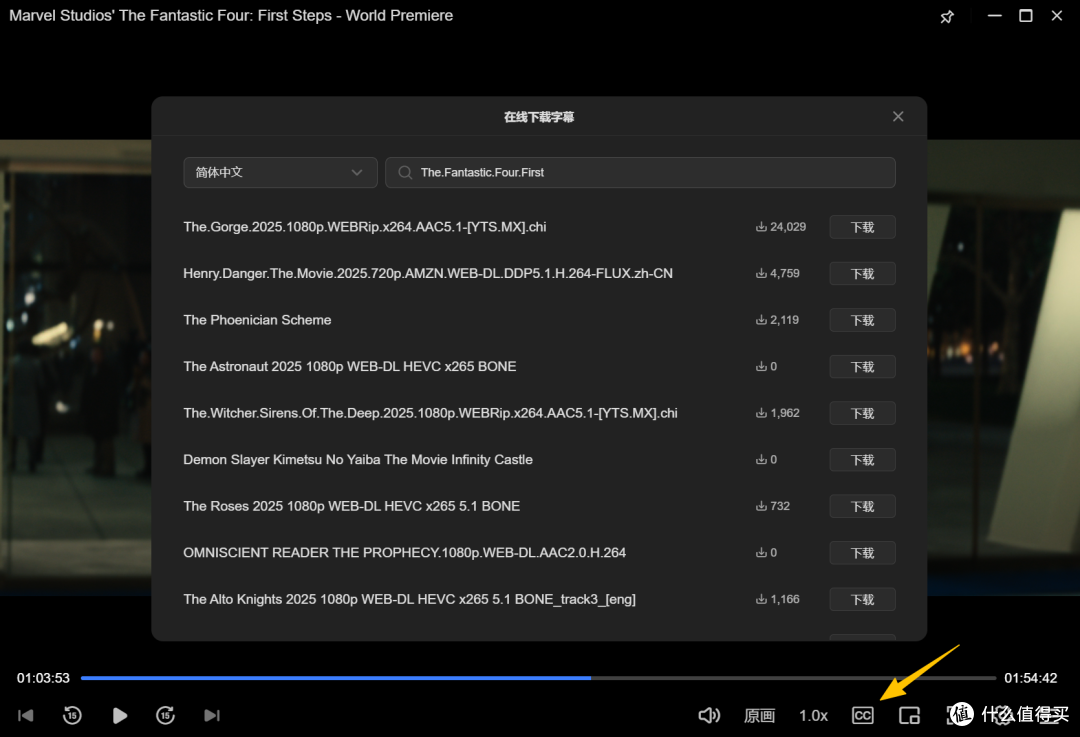Close the online subtitle download dialog

pos(897,116)
